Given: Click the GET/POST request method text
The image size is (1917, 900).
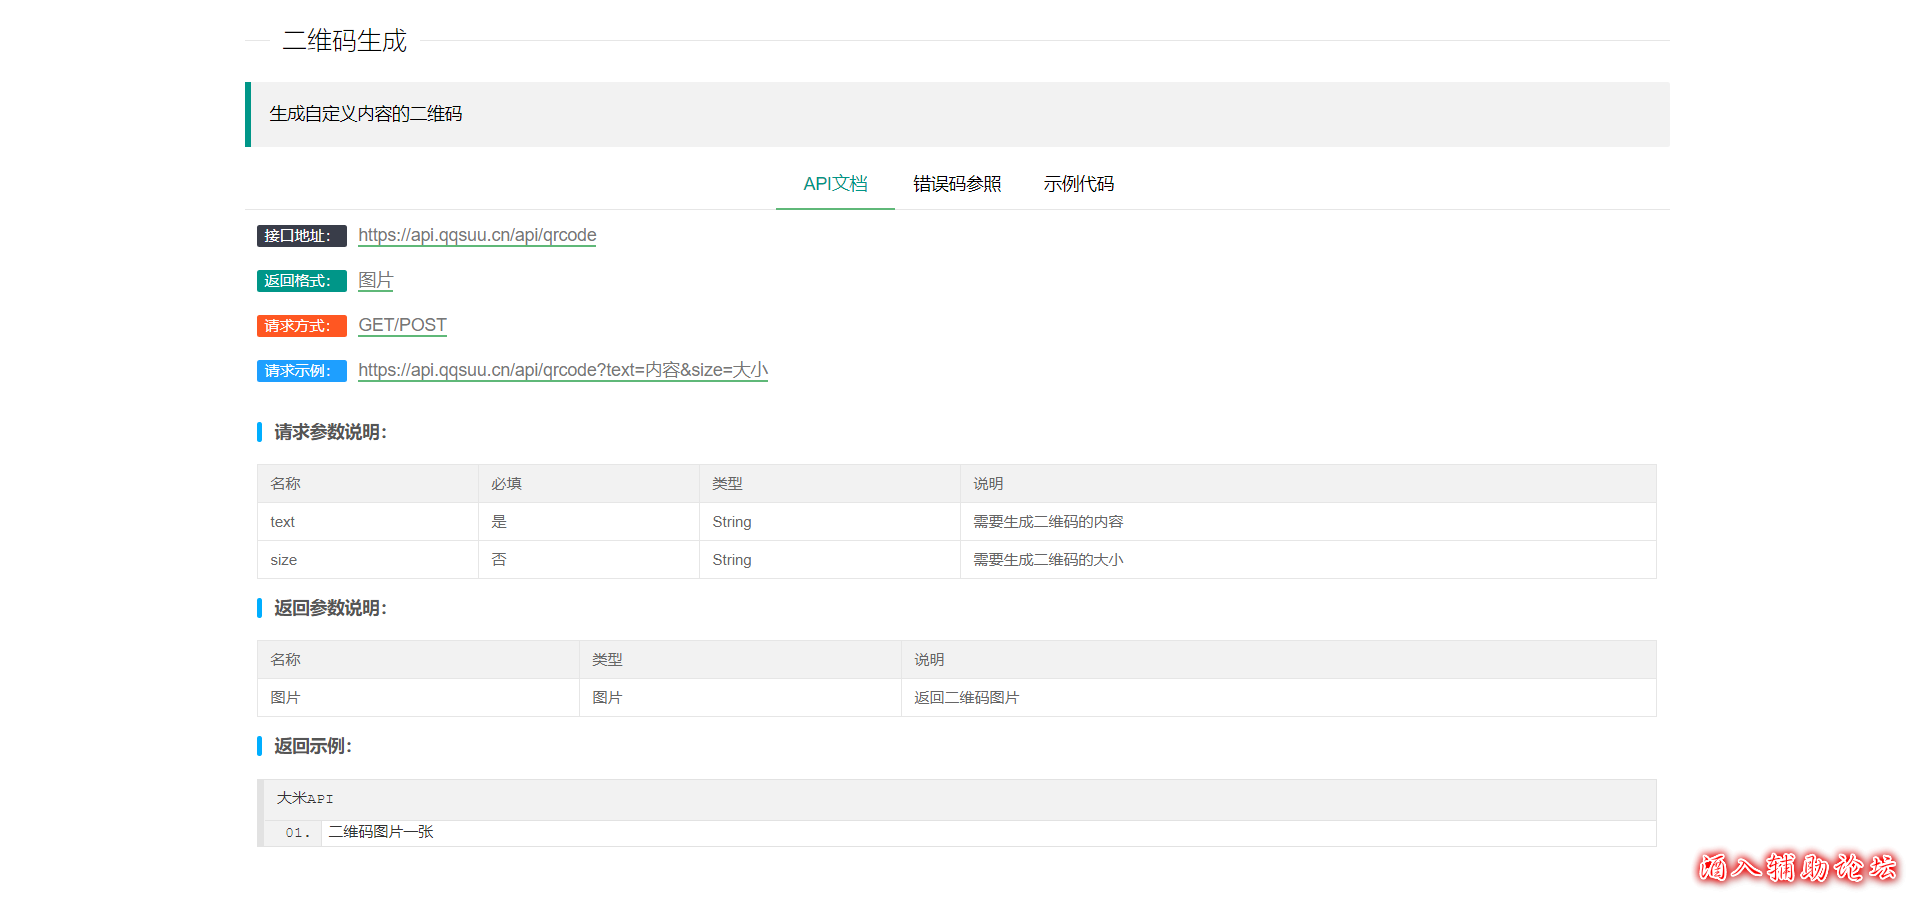Looking at the screenshot, I should [x=402, y=325].
